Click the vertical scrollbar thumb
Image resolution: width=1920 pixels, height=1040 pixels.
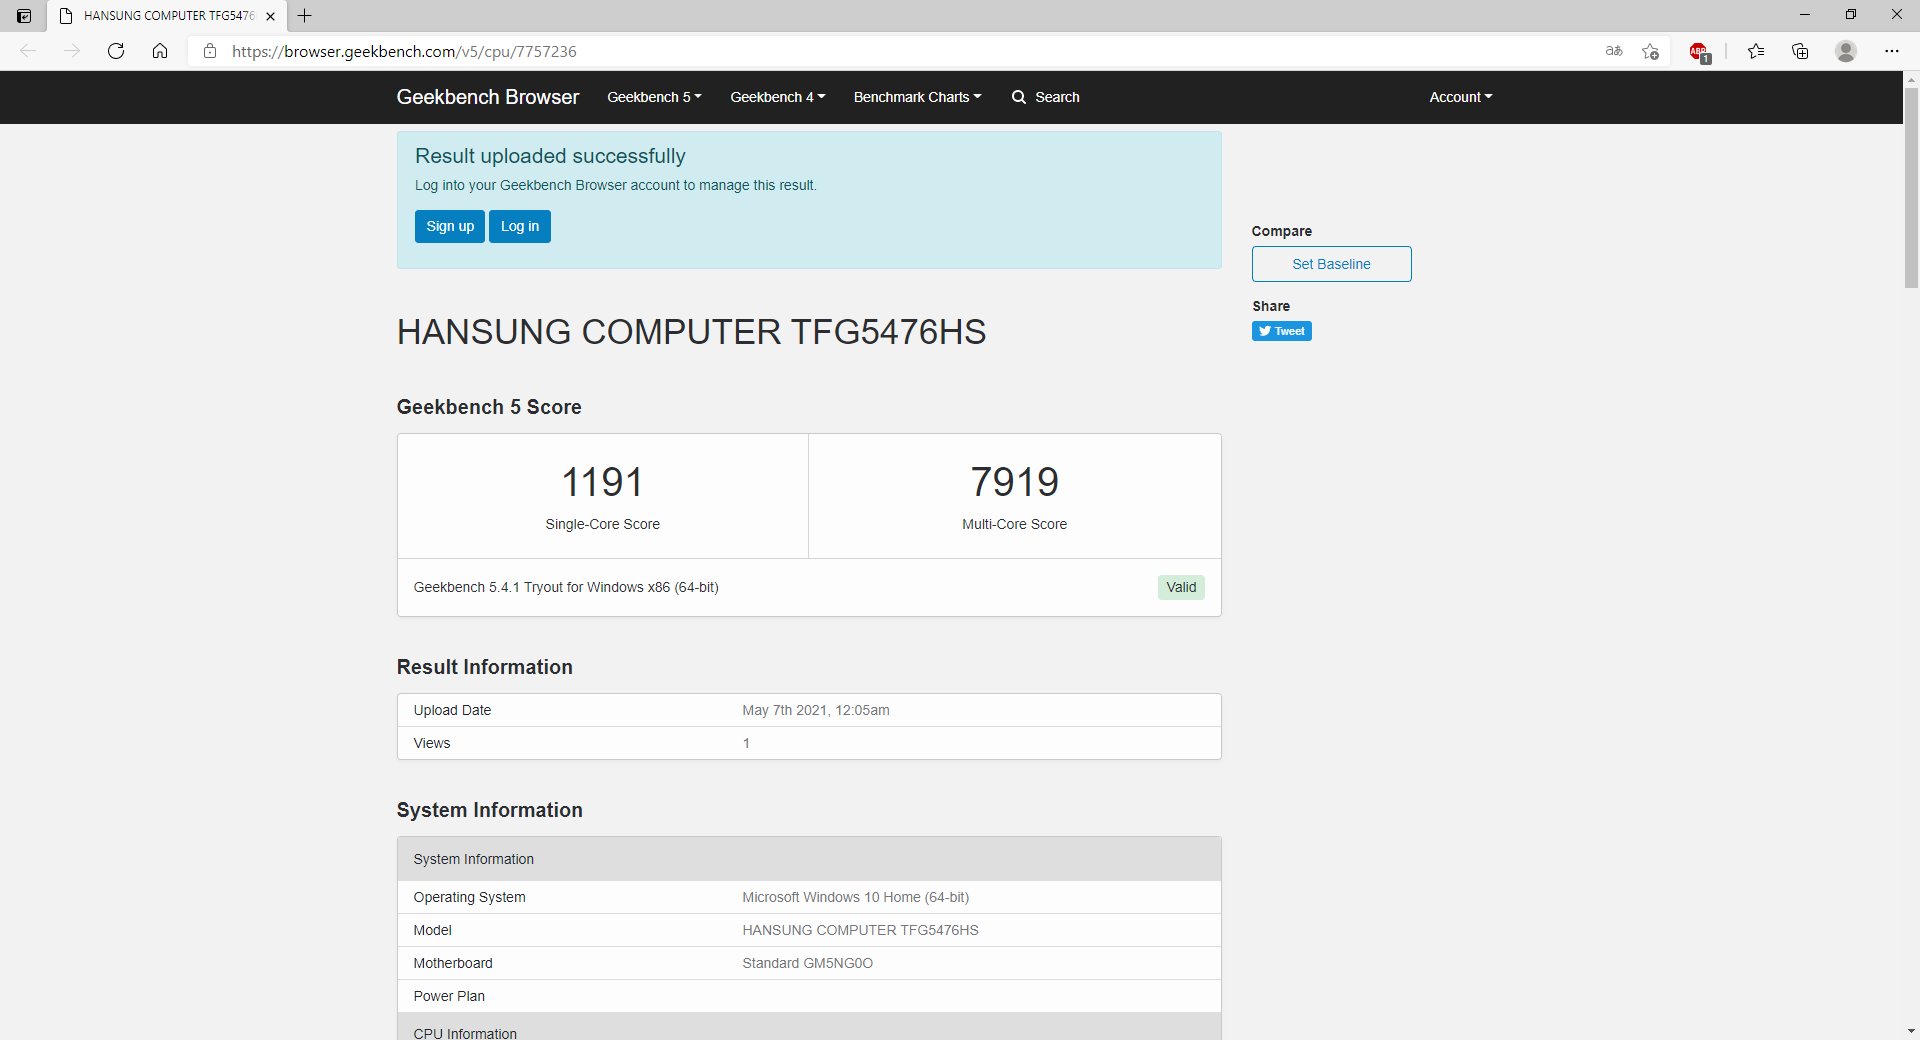1911,188
